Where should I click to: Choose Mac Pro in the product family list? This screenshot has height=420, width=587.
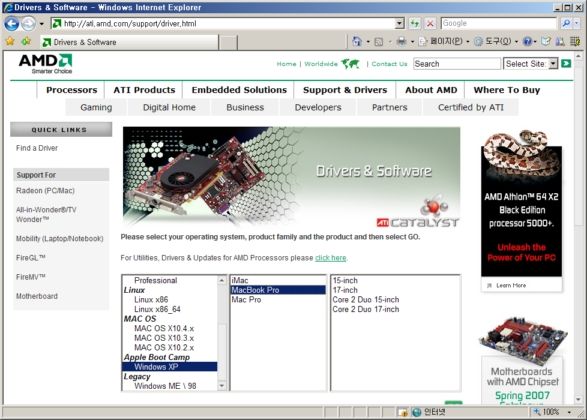click(x=278, y=299)
